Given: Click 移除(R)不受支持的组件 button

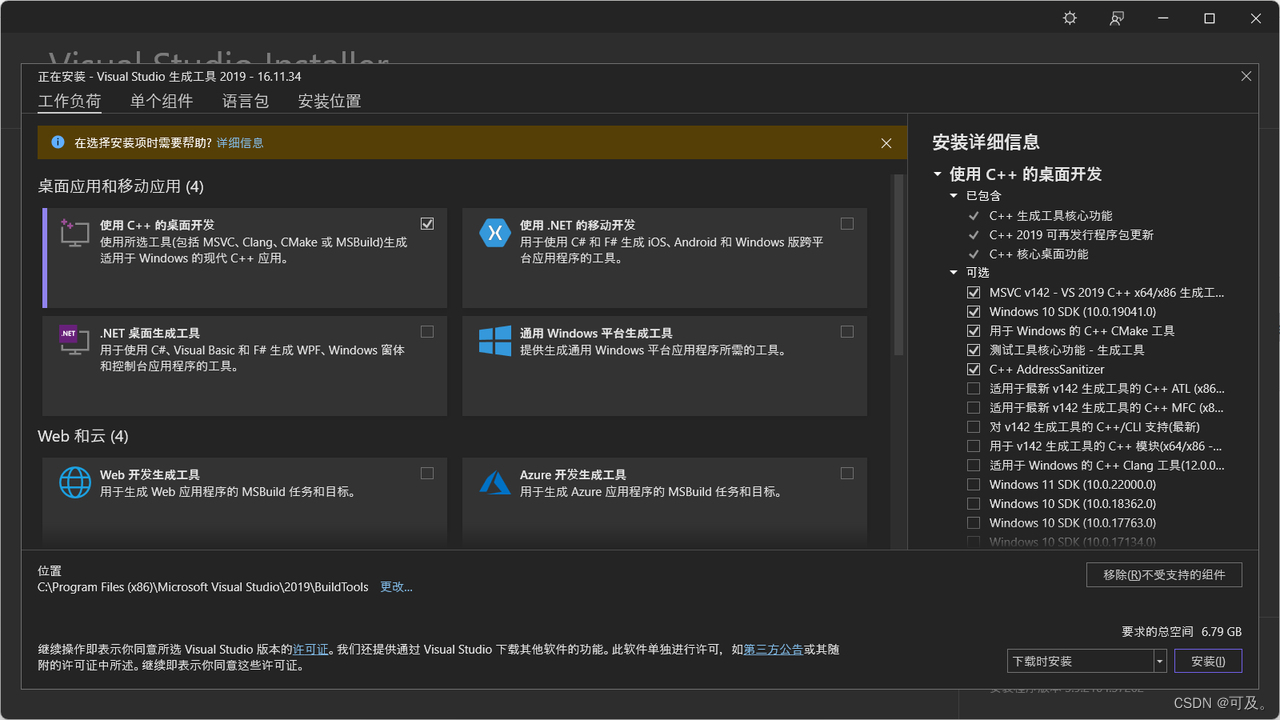Looking at the screenshot, I should [1164, 575].
